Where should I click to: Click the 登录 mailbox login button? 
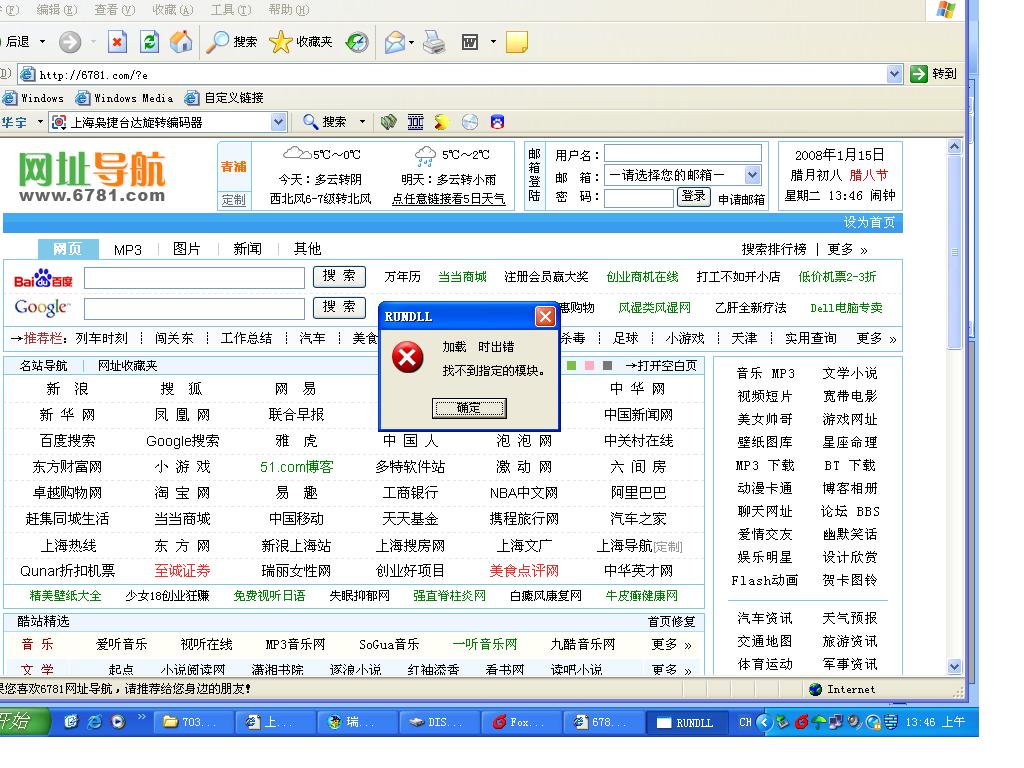click(693, 197)
